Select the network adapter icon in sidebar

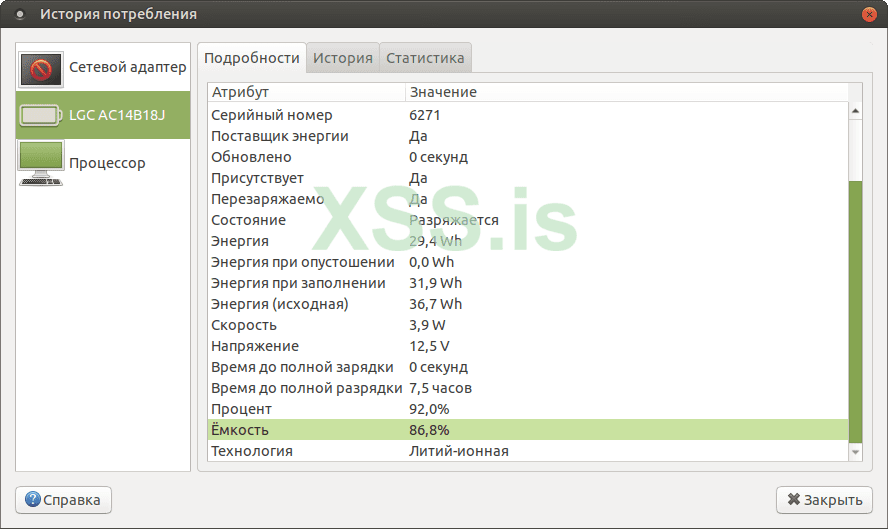(x=40, y=69)
